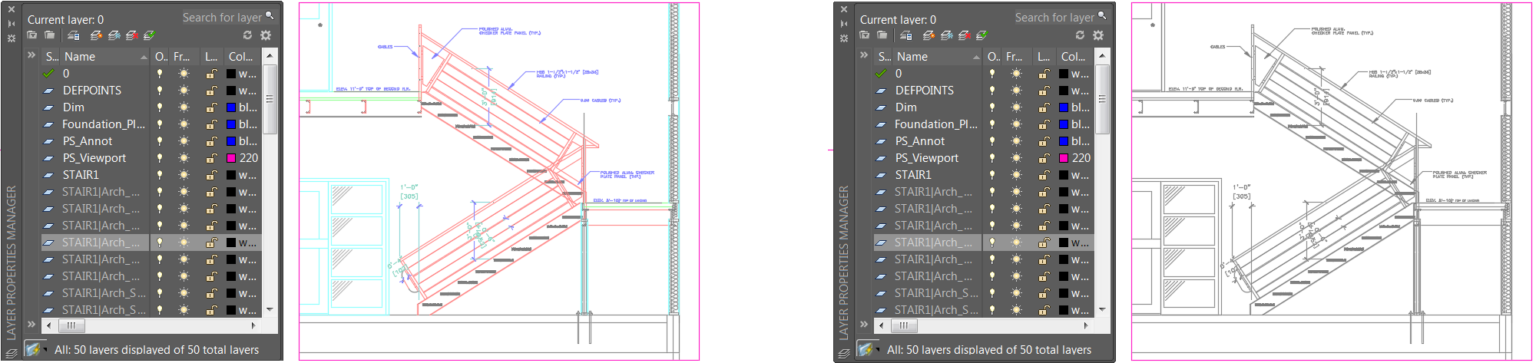The width and height of the screenshot is (1536, 363).
Task: Click Delete Layer icon in left palette
Action: [x=131, y=35]
